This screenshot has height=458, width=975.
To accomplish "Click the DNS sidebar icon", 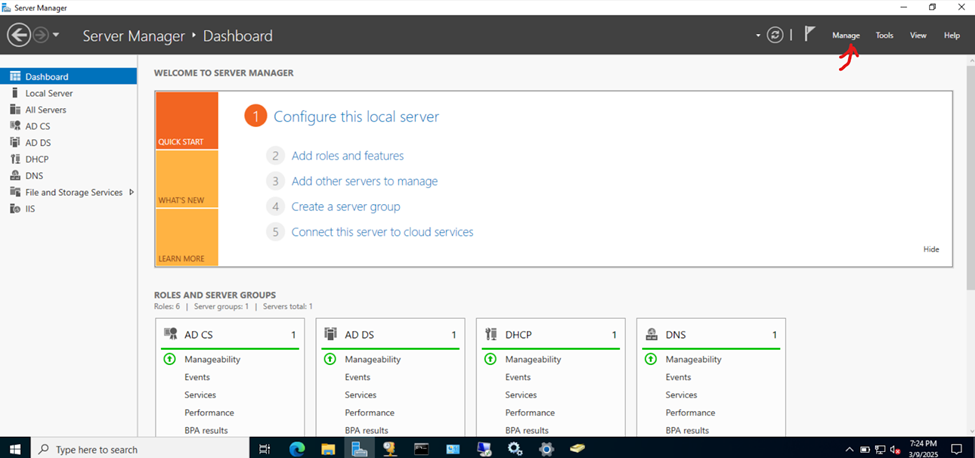I will 16,175.
